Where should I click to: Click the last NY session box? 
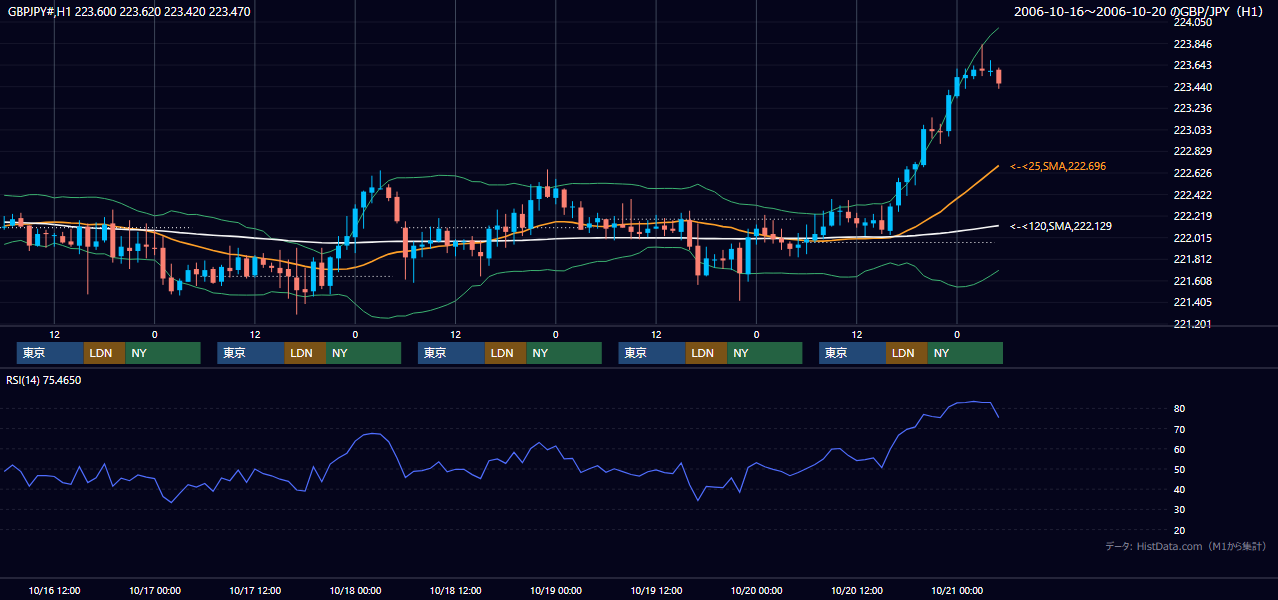pyautogui.click(x=965, y=353)
